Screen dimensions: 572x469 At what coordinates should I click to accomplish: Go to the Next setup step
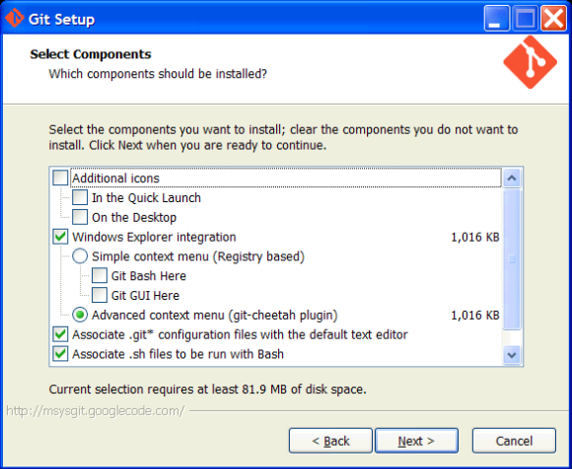[417, 441]
